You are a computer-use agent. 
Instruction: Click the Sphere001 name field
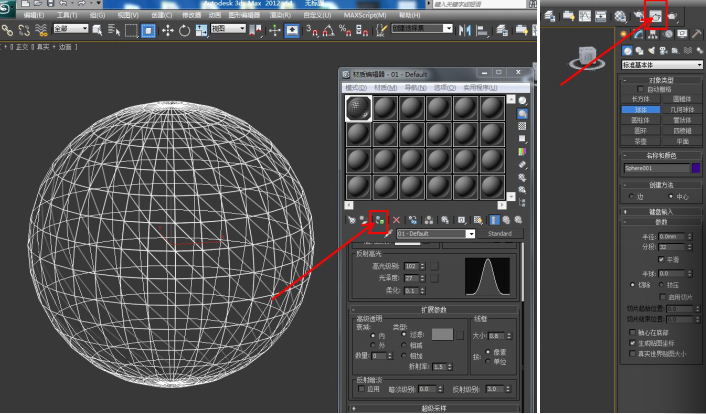tap(656, 168)
